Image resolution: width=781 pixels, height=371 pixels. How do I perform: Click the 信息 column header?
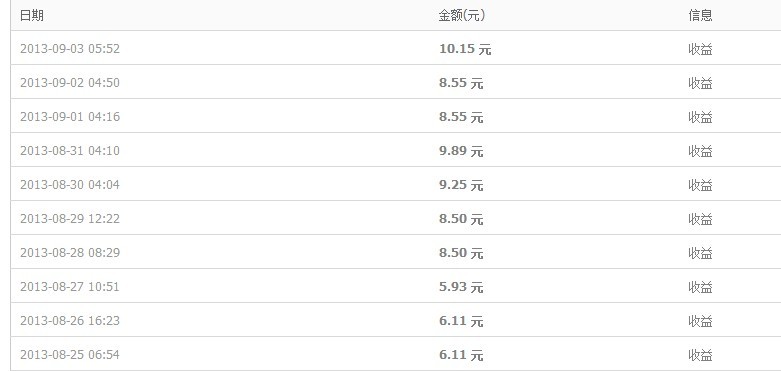[x=700, y=15]
